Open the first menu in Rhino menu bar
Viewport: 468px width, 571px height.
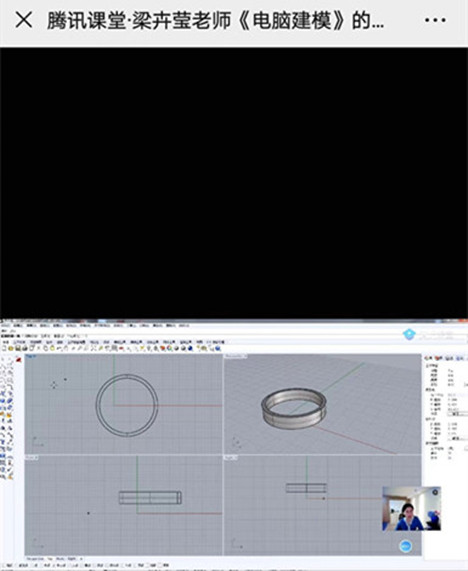point(6,325)
